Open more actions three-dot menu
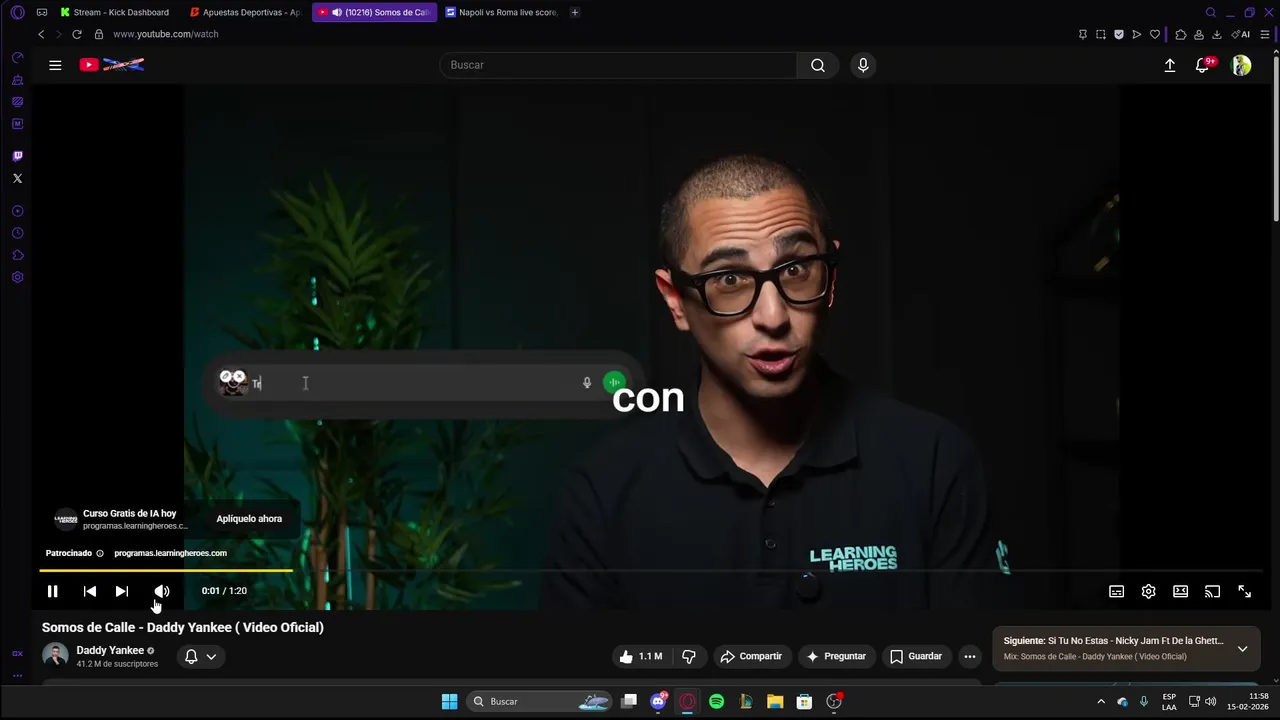 969,656
